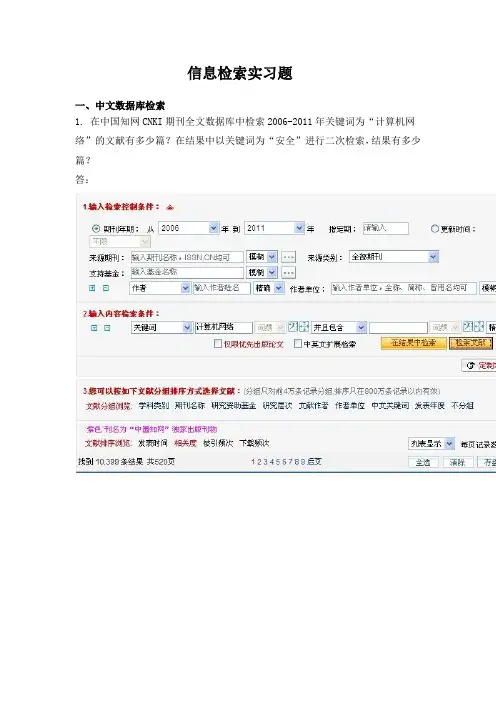The height and width of the screenshot is (702, 496).
Task: Click the 作者单位 input field
Action: click(404, 288)
